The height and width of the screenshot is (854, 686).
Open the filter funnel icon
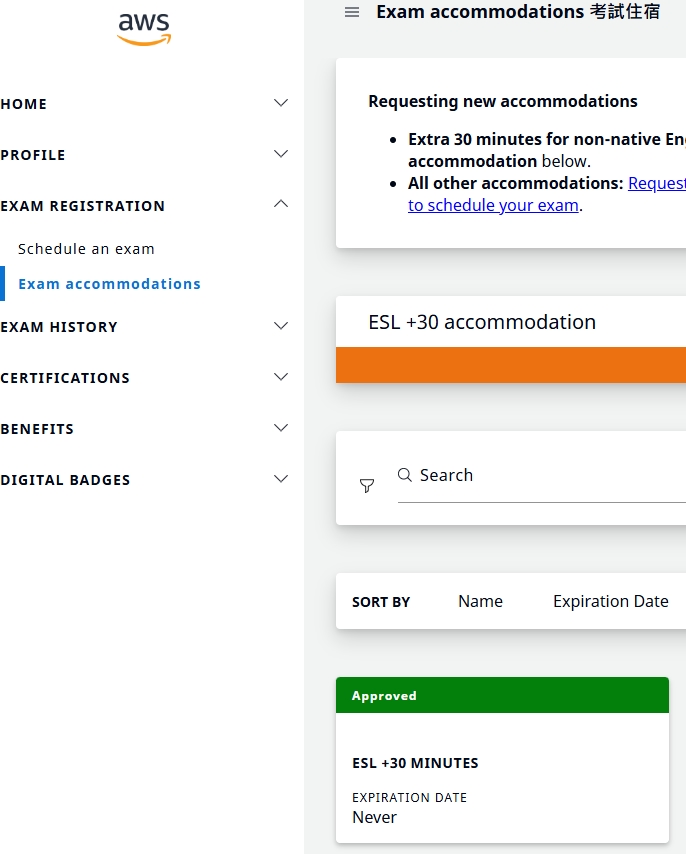(367, 486)
